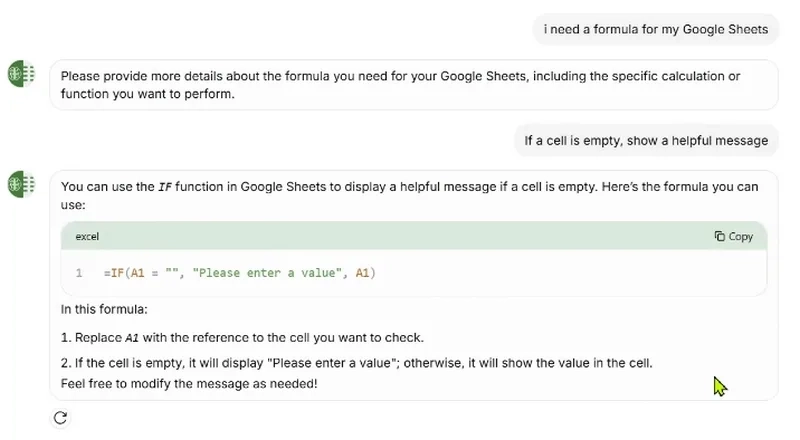Click the 'If a cell is empty' message bubble
The width and height of the screenshot is (800, 440).
pos(646,141)
